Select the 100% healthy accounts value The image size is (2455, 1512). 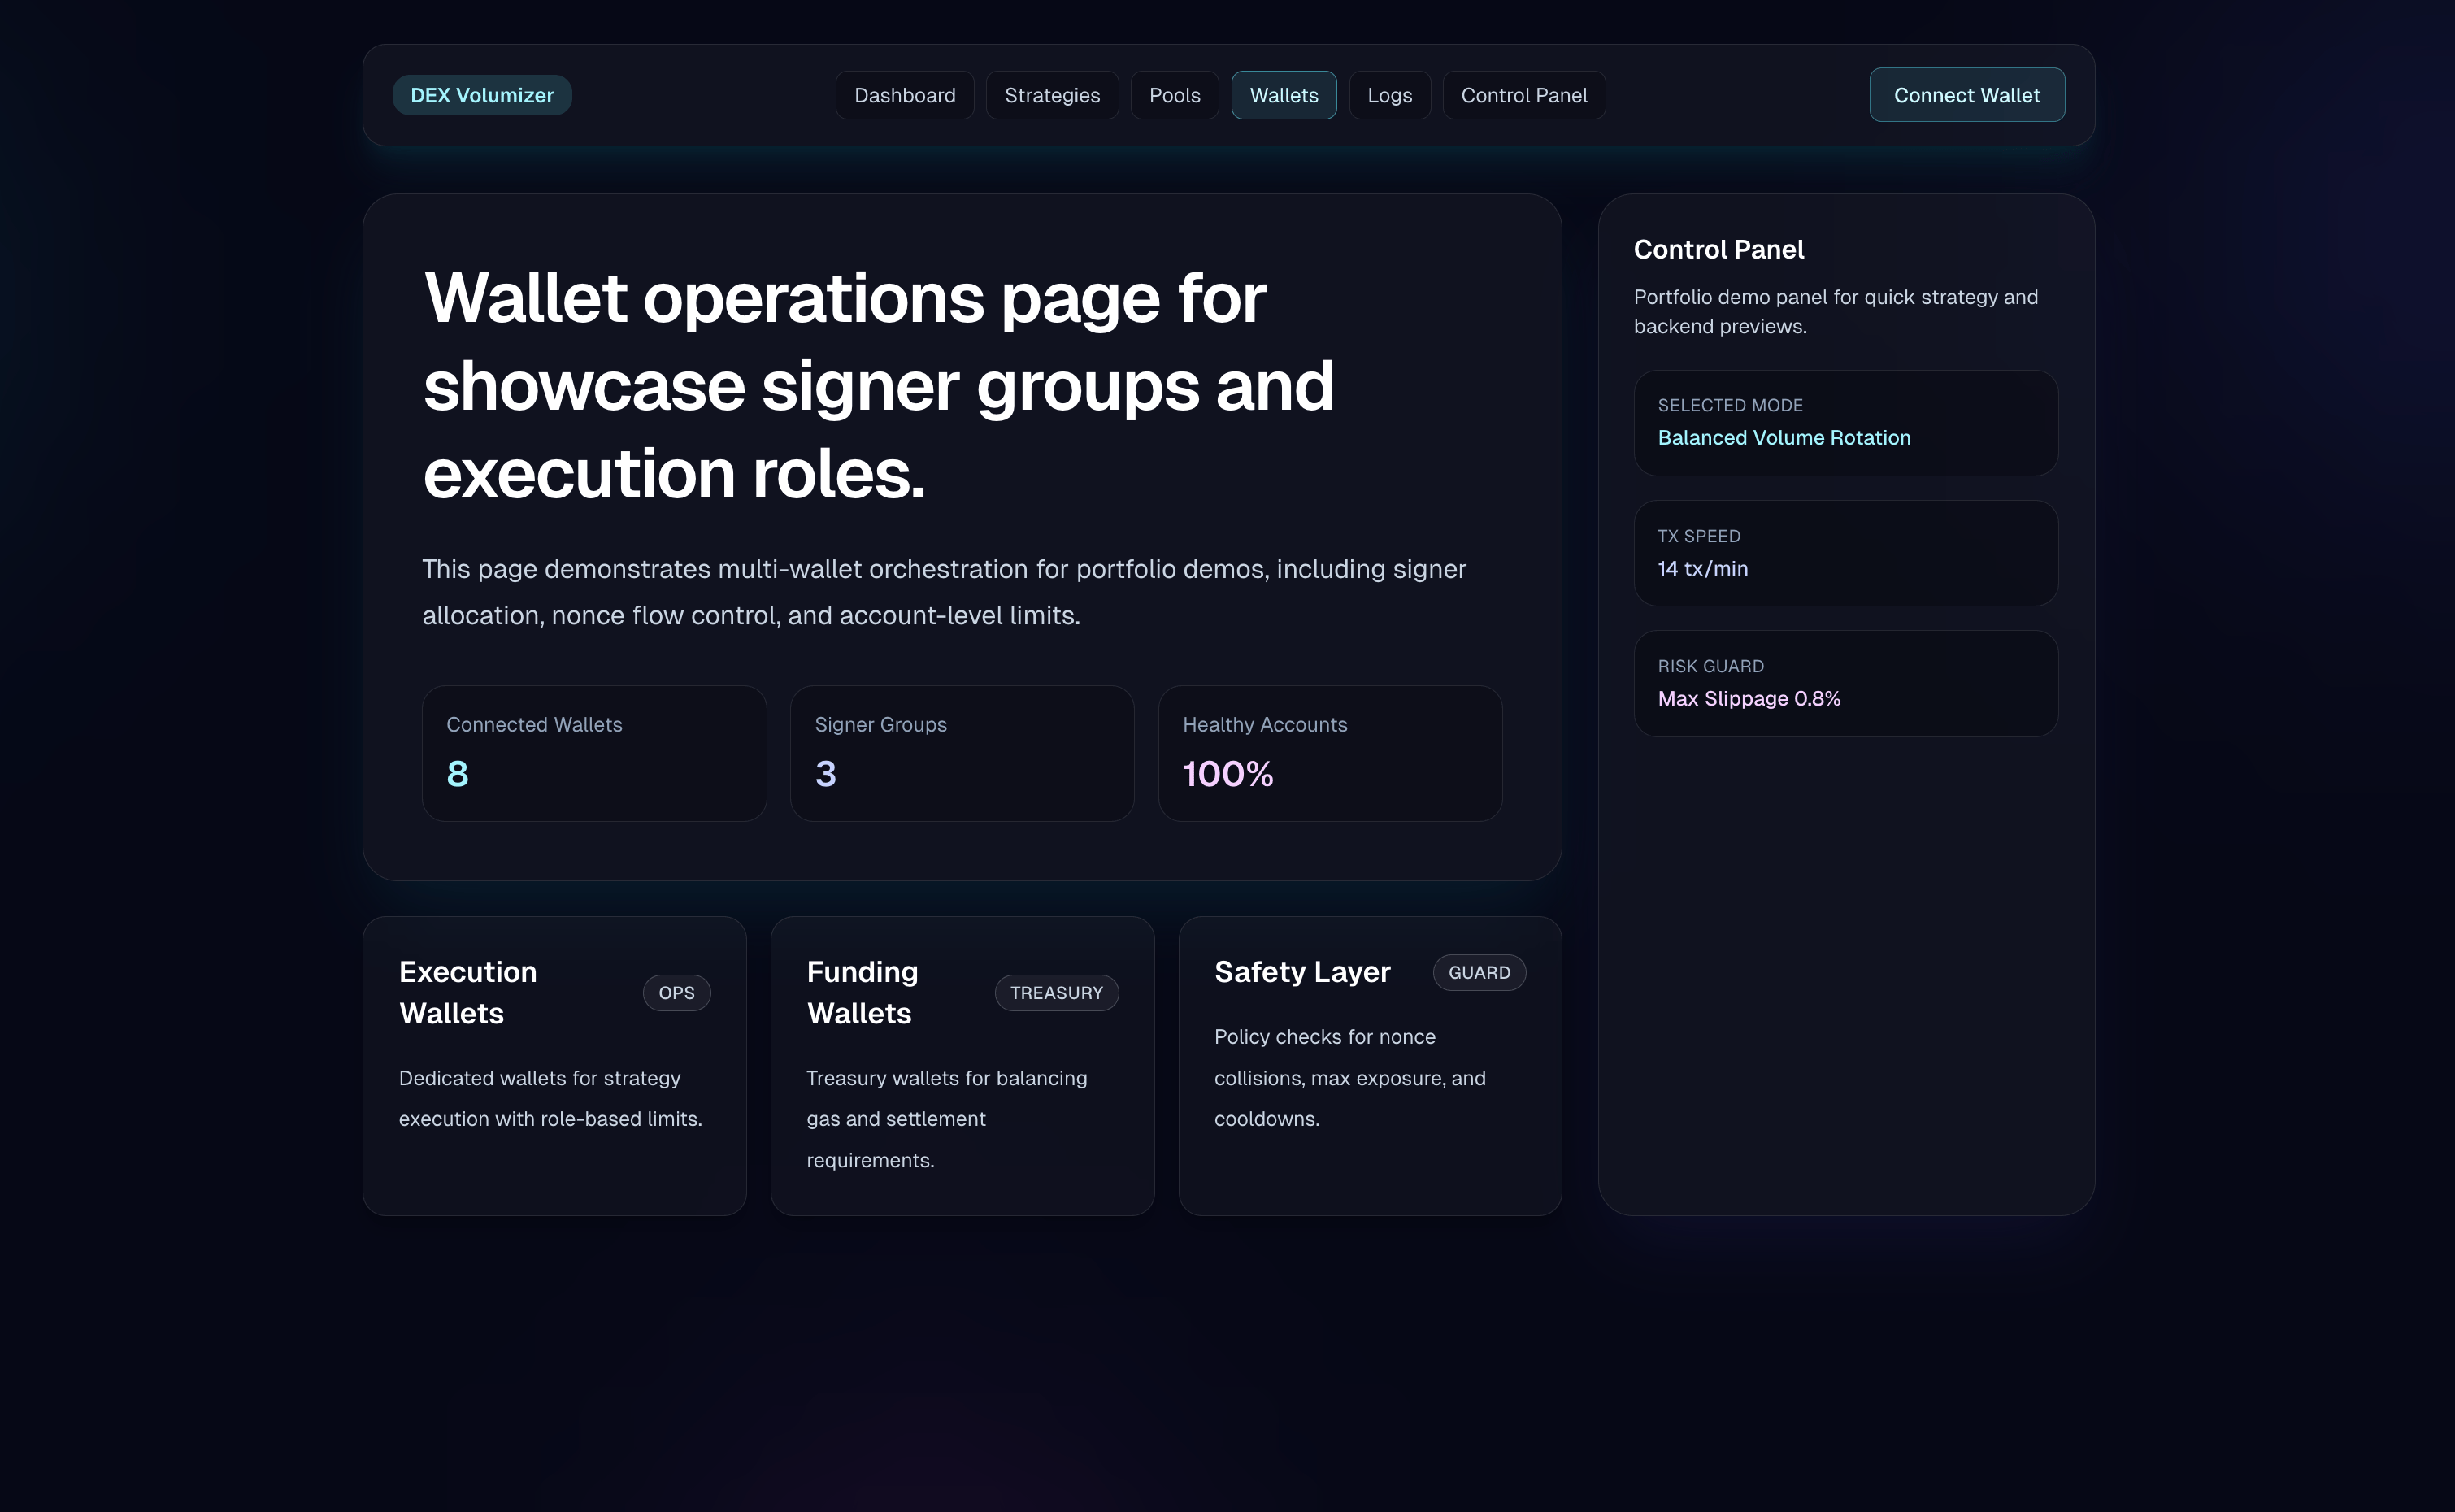coord(1227,774)
